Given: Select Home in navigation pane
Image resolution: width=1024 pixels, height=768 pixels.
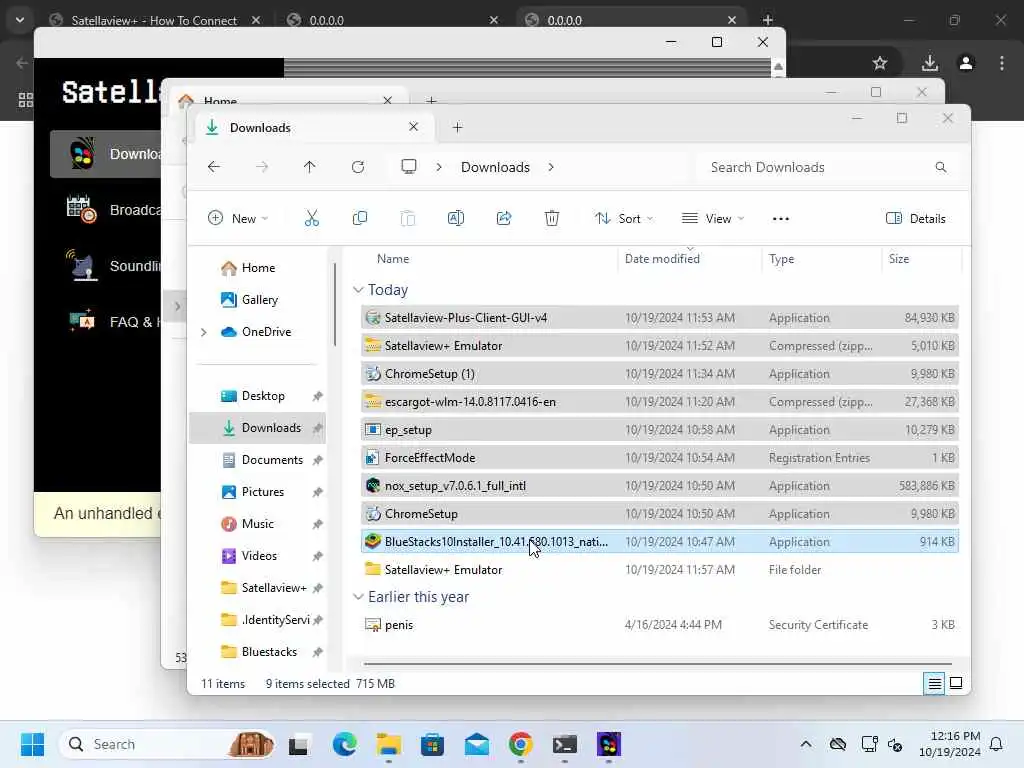Looking at the screenshot, I should [258, 268].
